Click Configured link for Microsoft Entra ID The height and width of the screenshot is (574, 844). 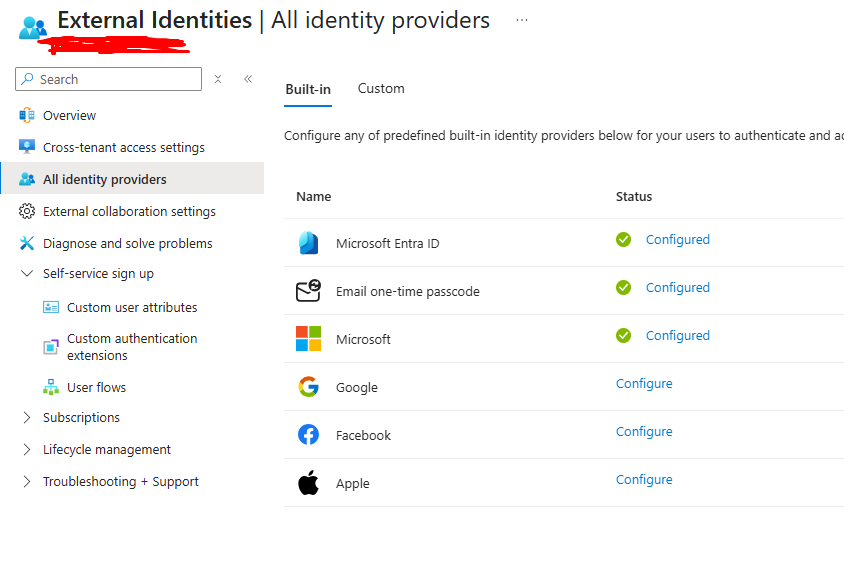pyautogui.click(x=678, y=240)
